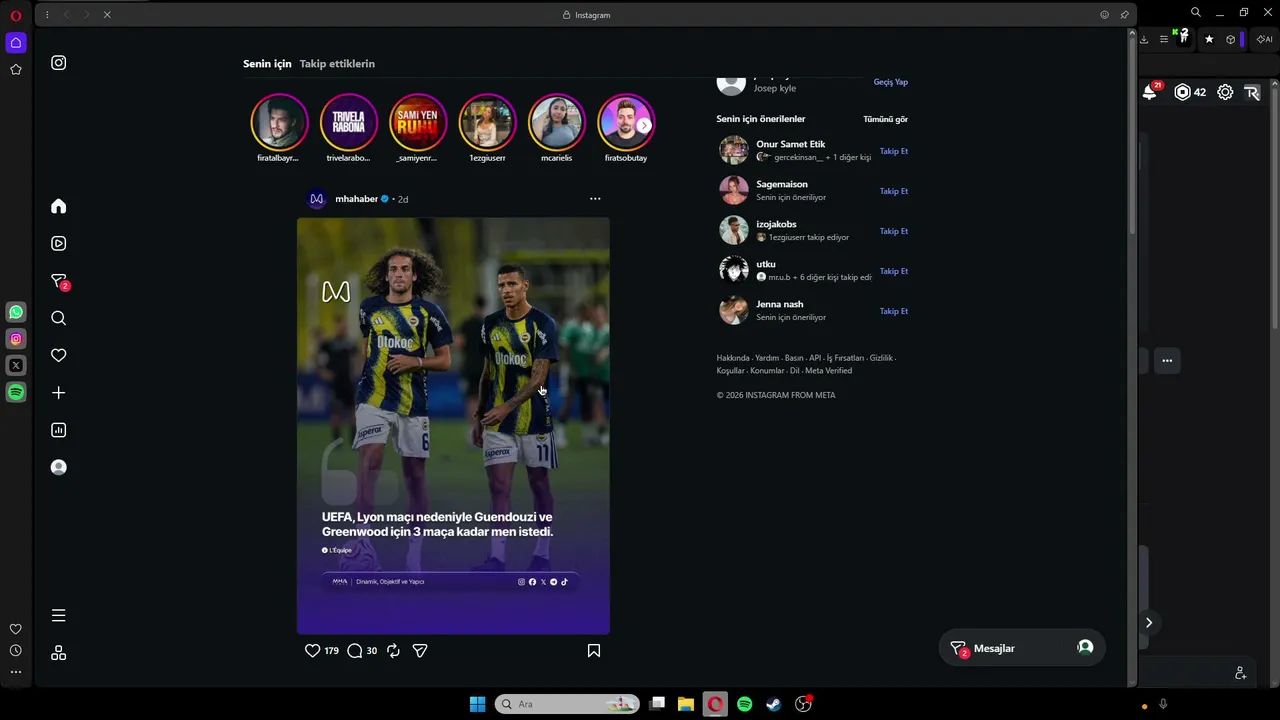Click the taskbar Ara search box

[x=568, y=704]
